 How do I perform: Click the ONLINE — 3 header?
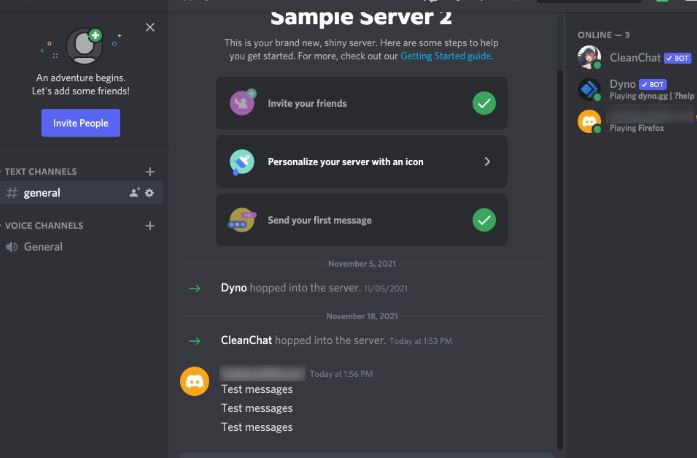pos(603,35)
